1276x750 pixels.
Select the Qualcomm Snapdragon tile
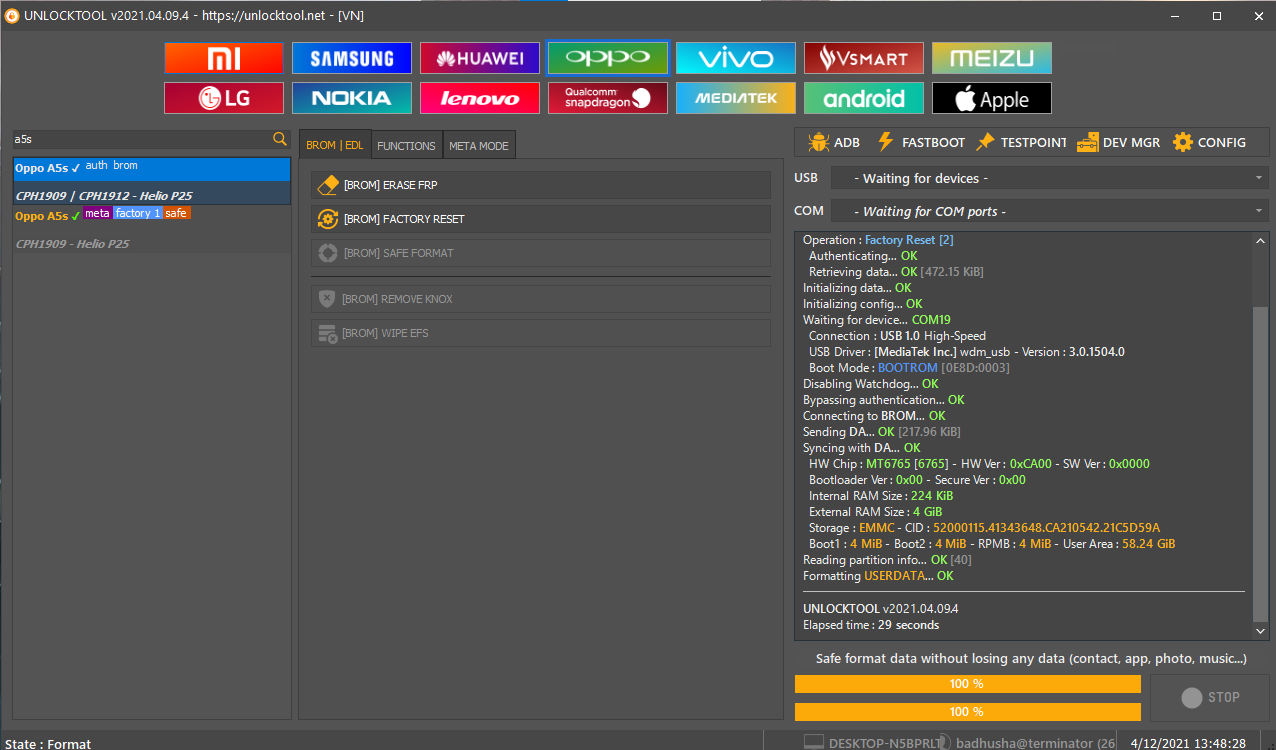tap(608, 98)
